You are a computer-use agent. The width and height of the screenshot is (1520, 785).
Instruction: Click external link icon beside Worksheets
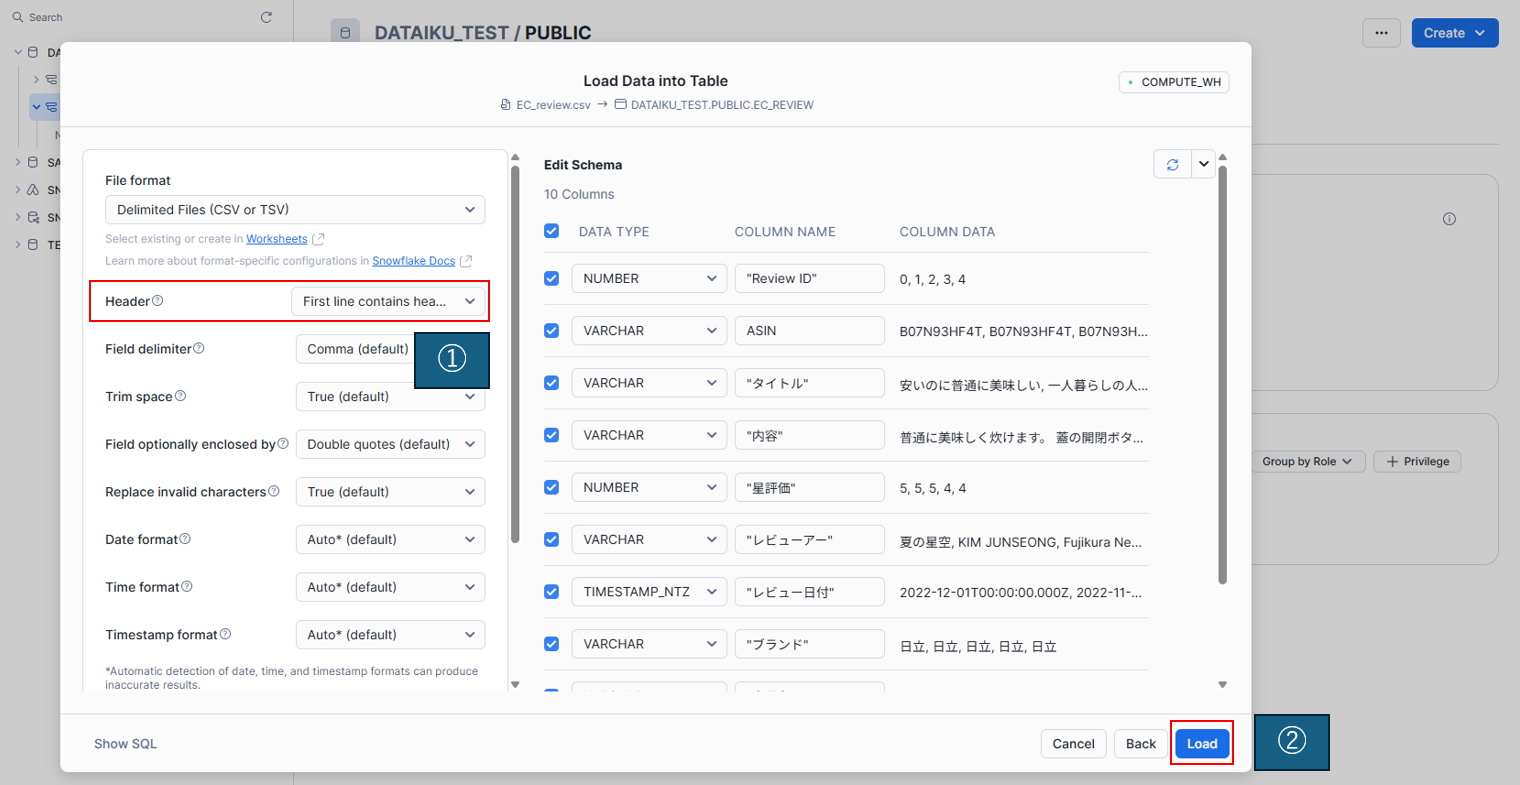pos(318,239)
